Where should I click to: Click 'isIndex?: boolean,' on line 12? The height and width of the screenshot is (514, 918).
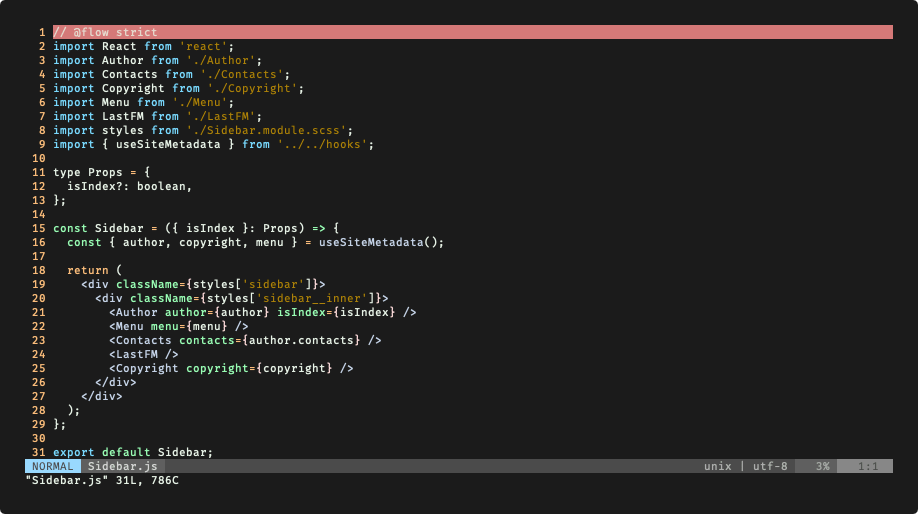(x=129, y=186)
